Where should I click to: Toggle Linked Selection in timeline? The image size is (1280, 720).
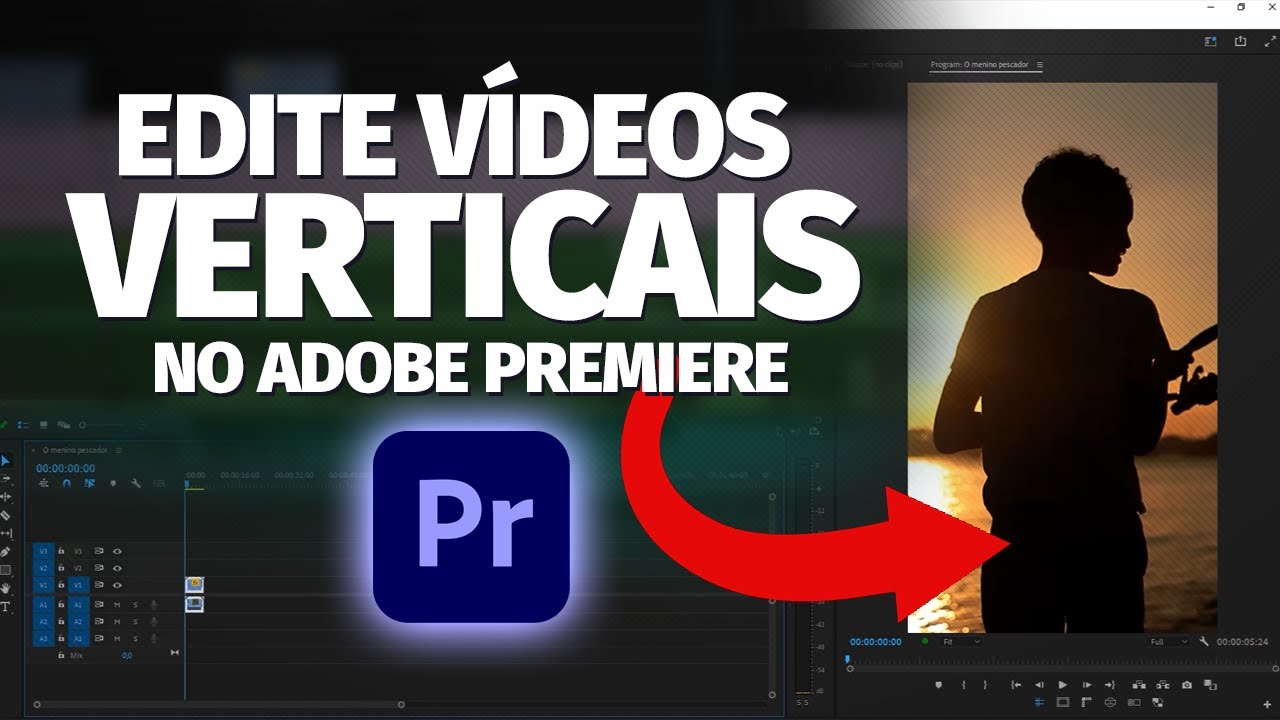(90, 483)
